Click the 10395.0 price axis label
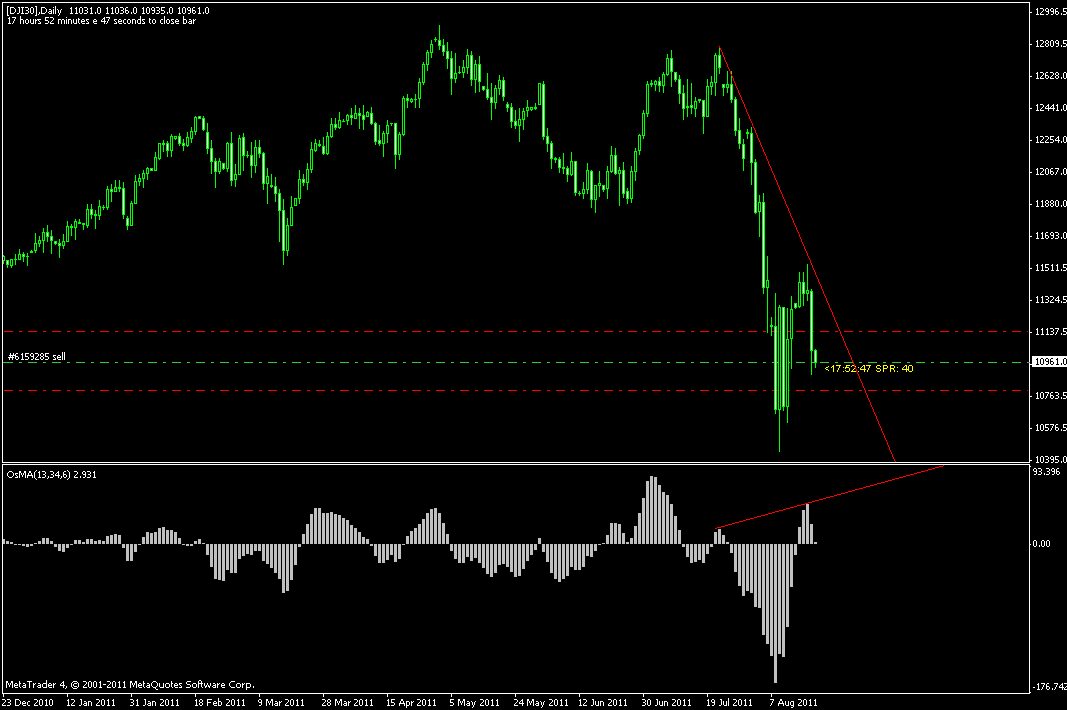 point(1050,459)
